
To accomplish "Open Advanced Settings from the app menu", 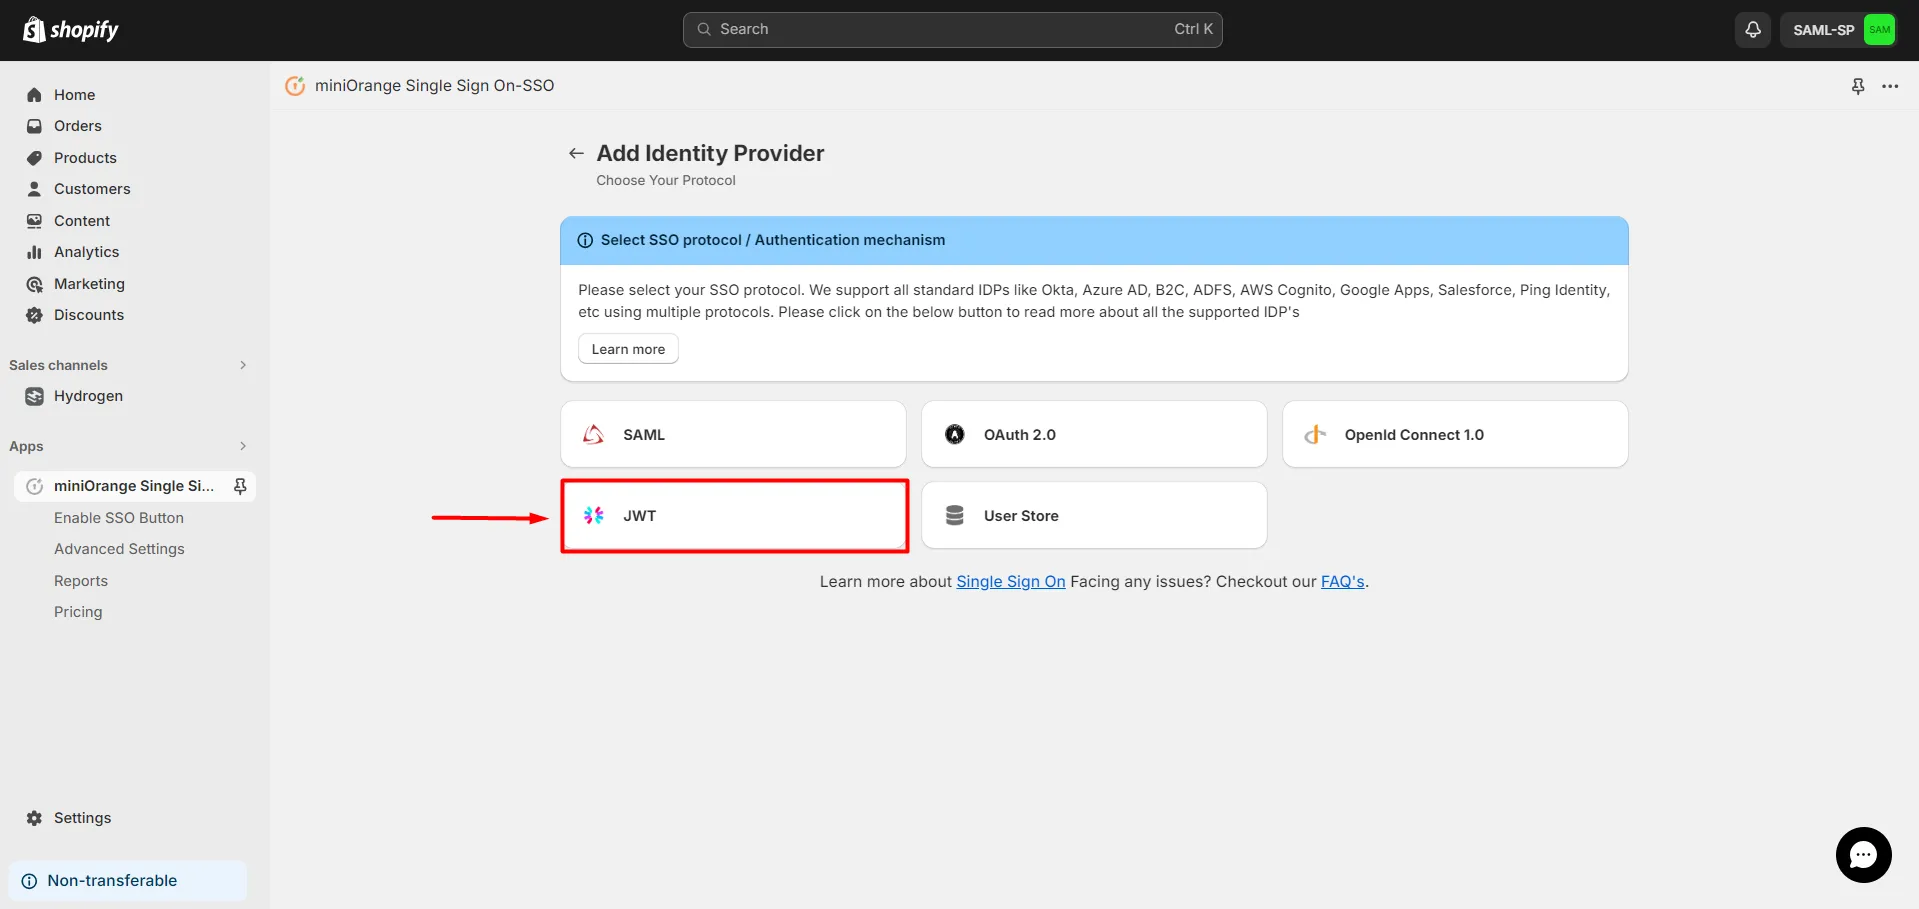I will pyautogui.click(x=119, y=549).
